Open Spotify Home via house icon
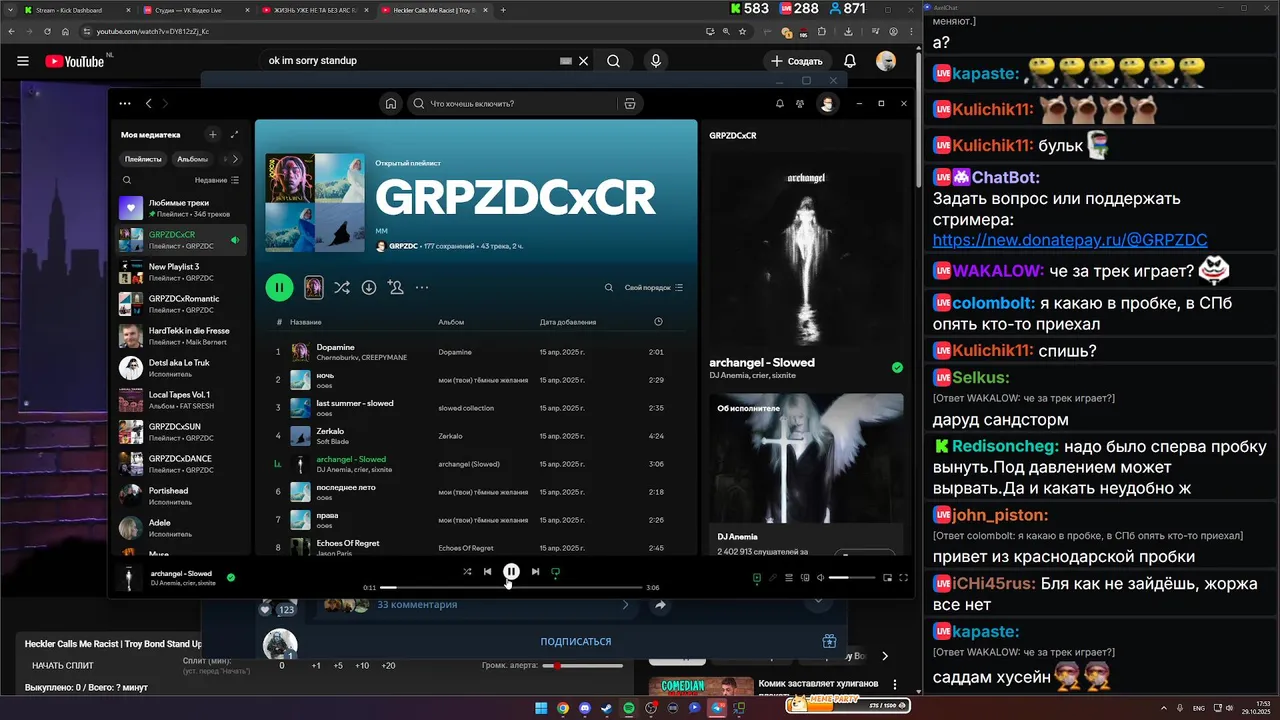This screenshot has height=720, width=1280. (391, 103)
